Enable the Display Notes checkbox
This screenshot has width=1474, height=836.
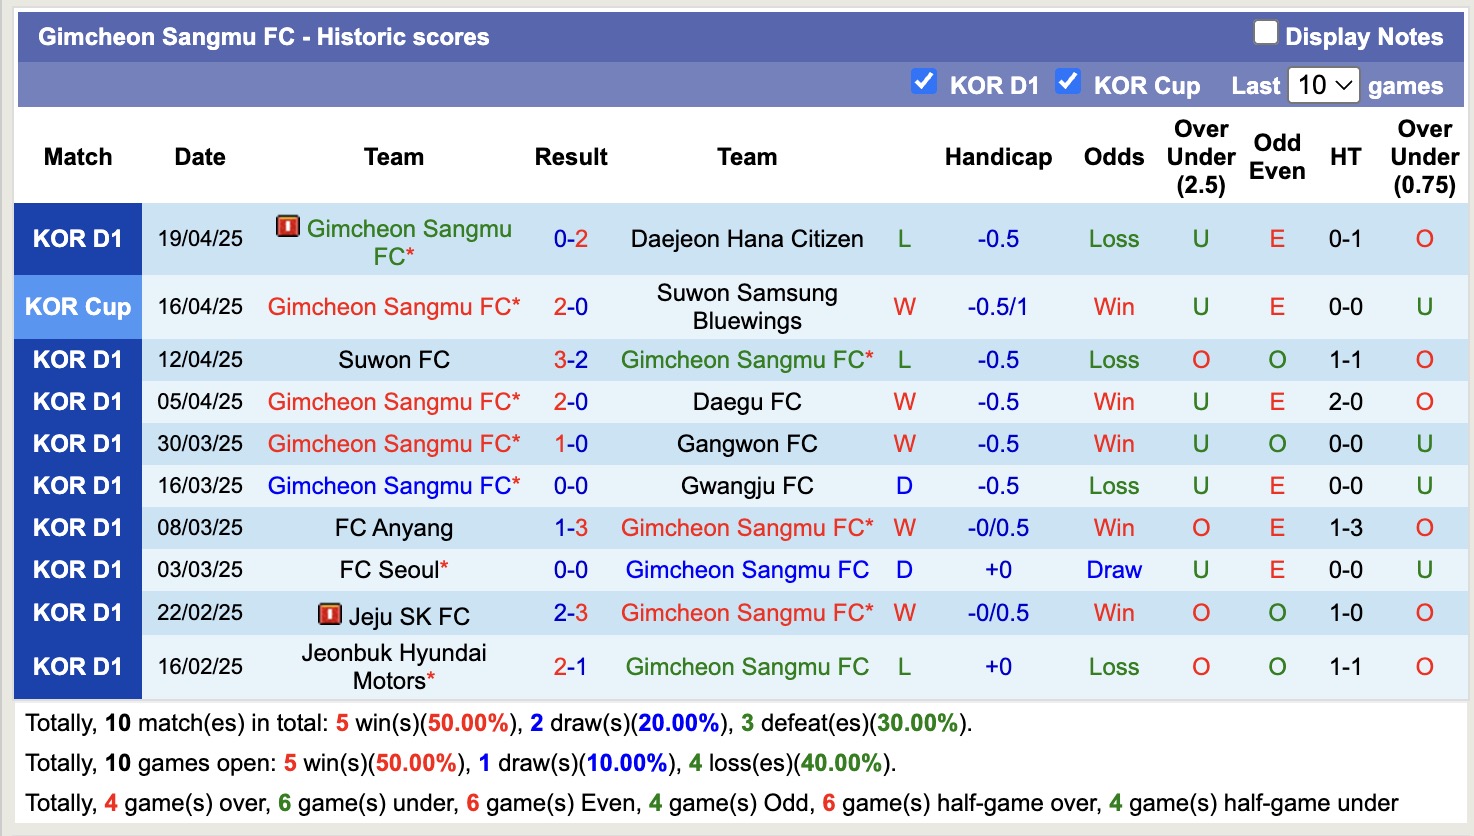[x=1266, y=32]
